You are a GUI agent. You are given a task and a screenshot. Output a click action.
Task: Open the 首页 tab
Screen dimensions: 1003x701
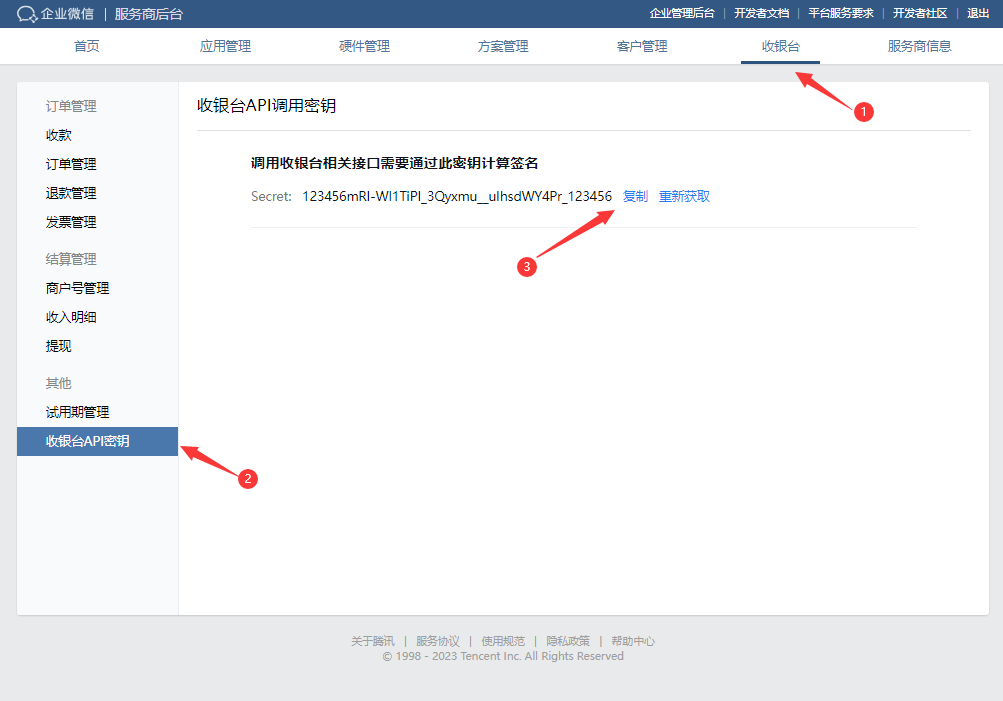[x=87, y=46]
